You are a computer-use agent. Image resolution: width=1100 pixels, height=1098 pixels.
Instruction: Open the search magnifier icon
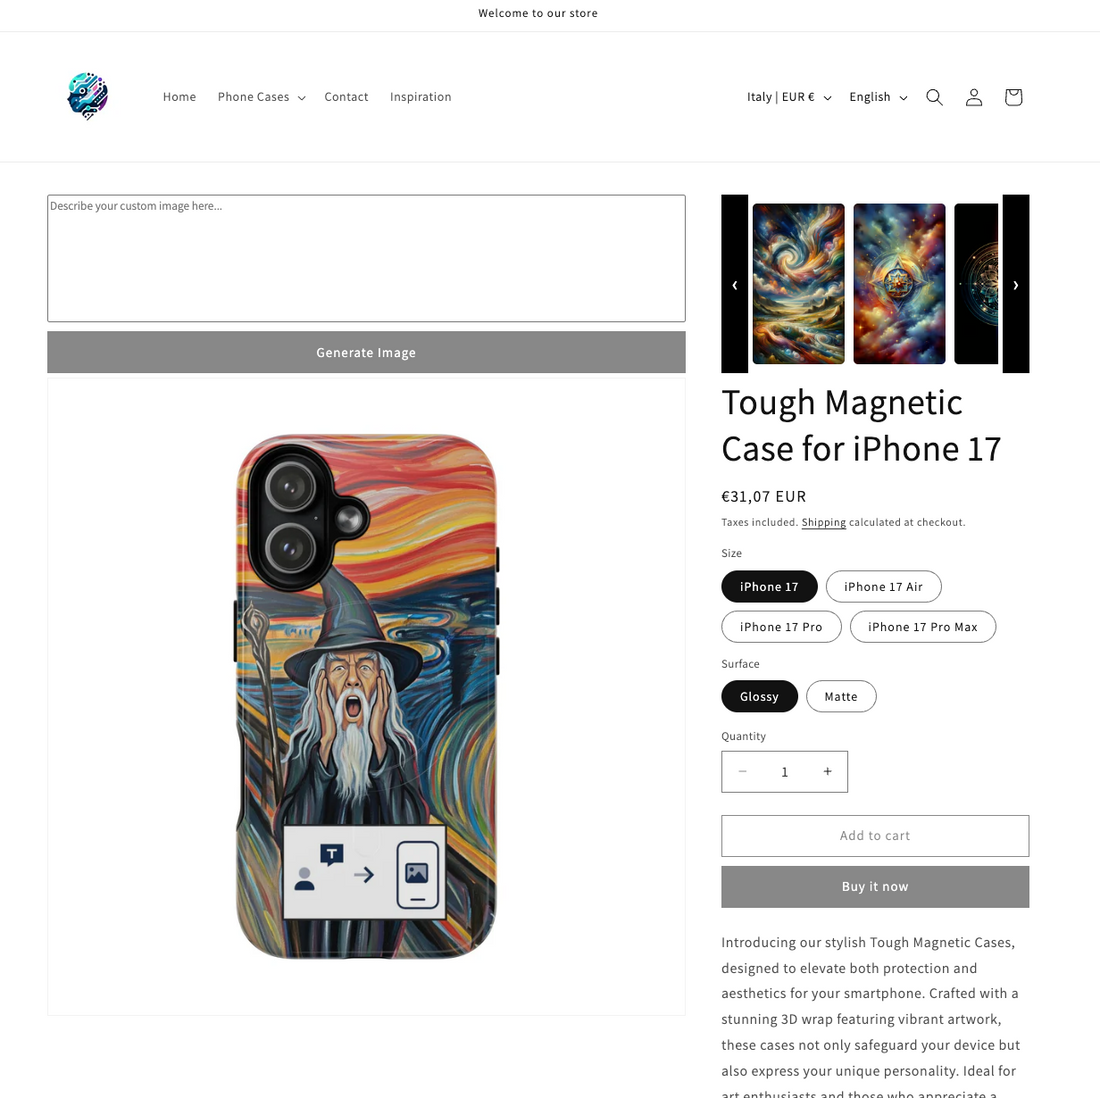[x=934, y=97]
